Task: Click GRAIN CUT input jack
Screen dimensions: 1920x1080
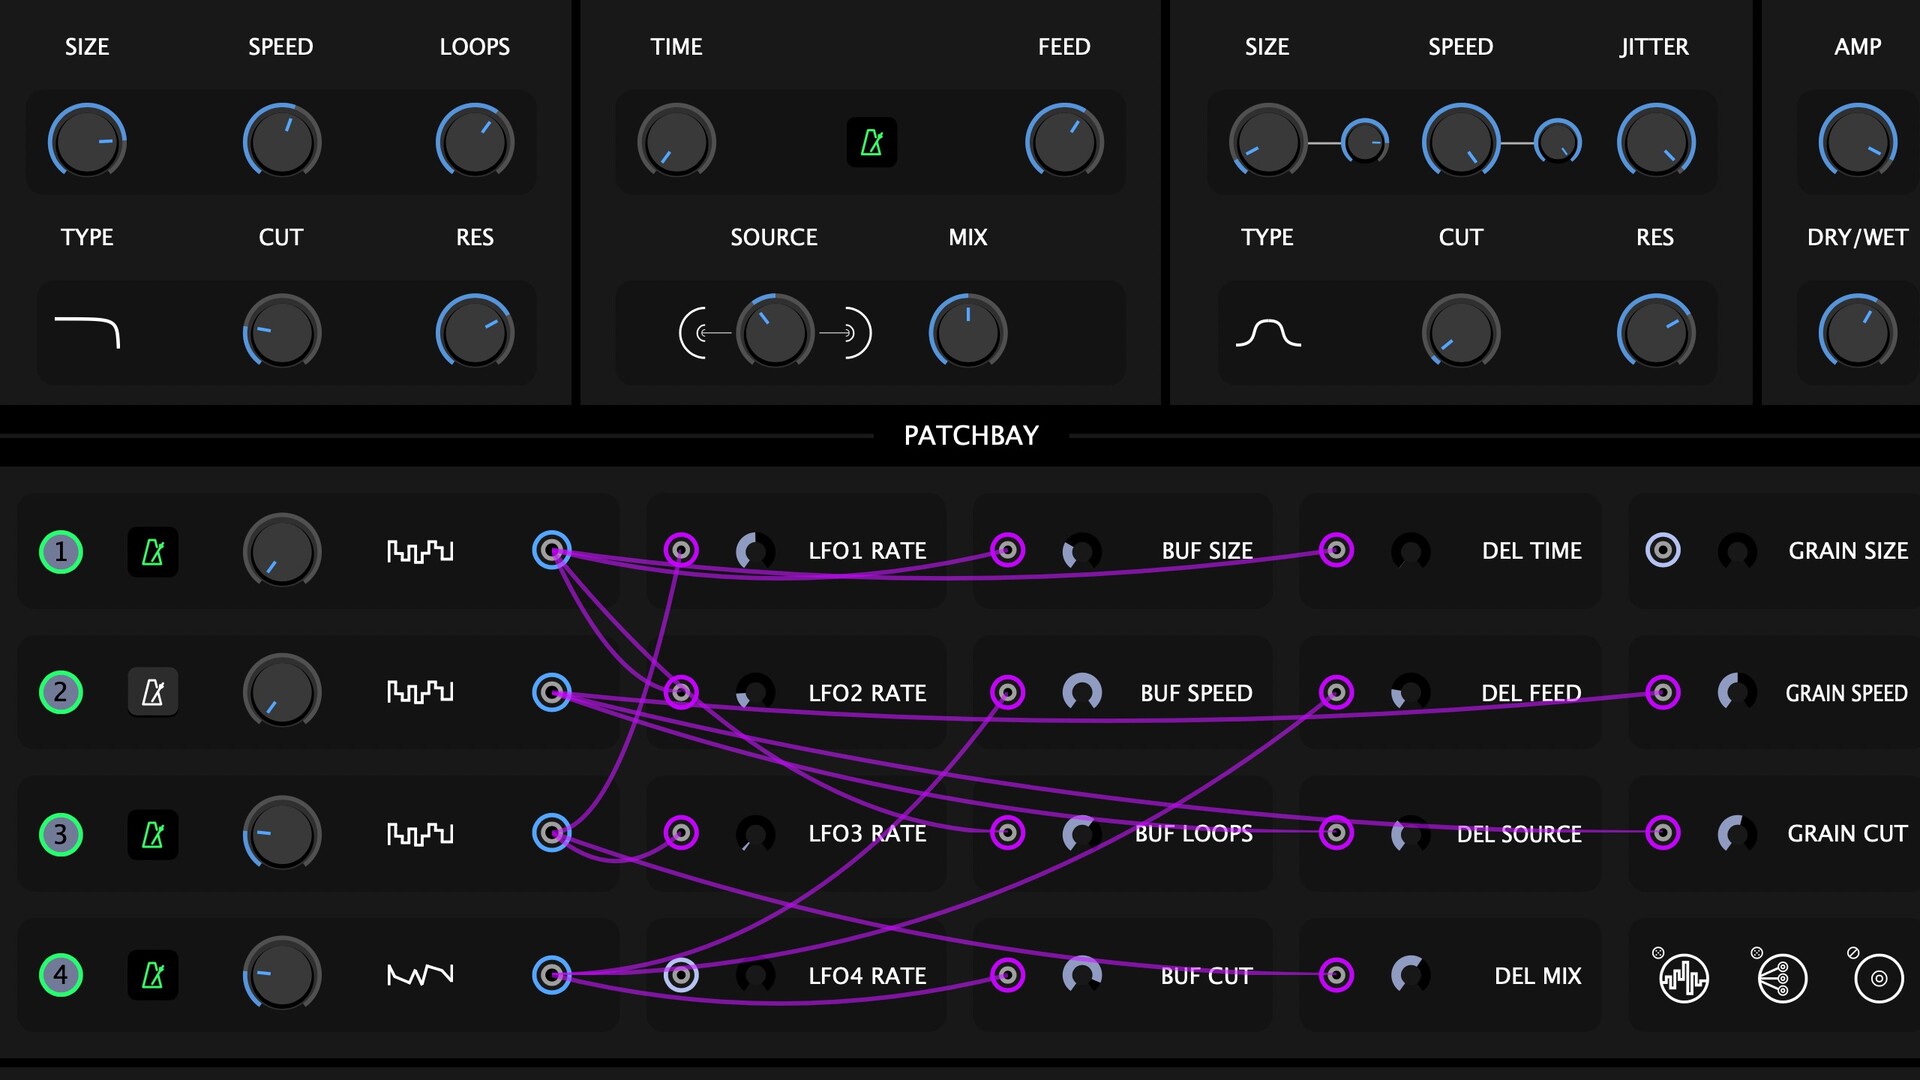Action: point(1663,833)
